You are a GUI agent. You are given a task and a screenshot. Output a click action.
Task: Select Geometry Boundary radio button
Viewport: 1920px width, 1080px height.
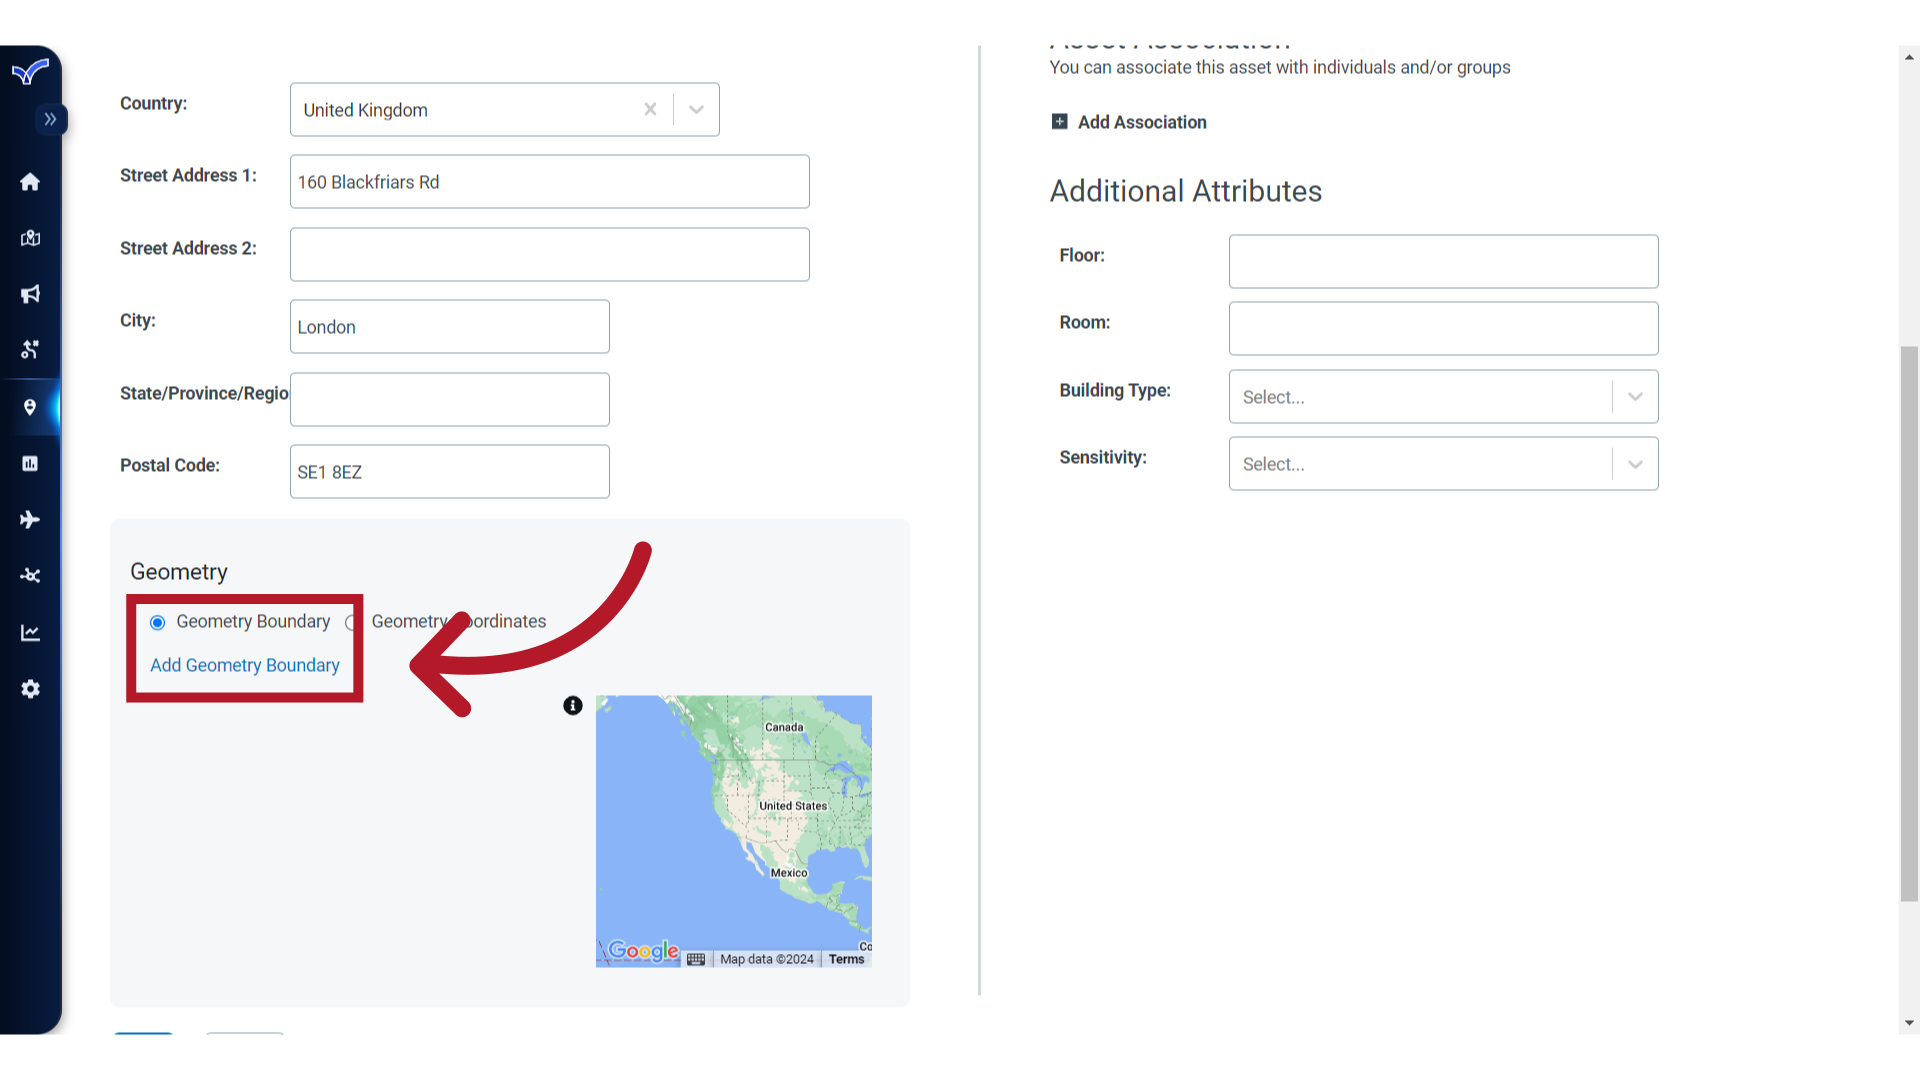click(x=157, y=621)
